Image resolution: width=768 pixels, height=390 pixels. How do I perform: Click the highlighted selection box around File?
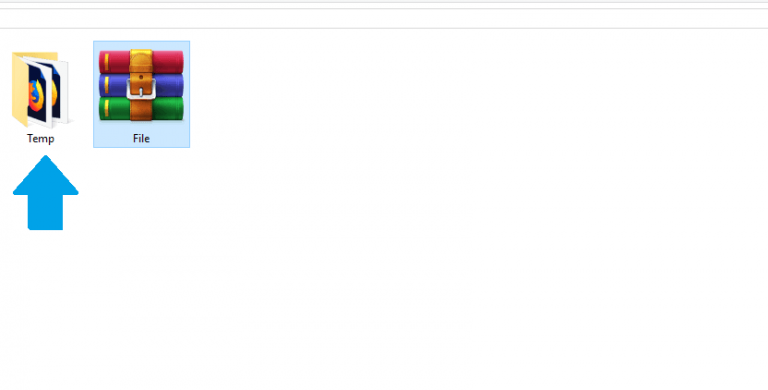pos(141,94)
